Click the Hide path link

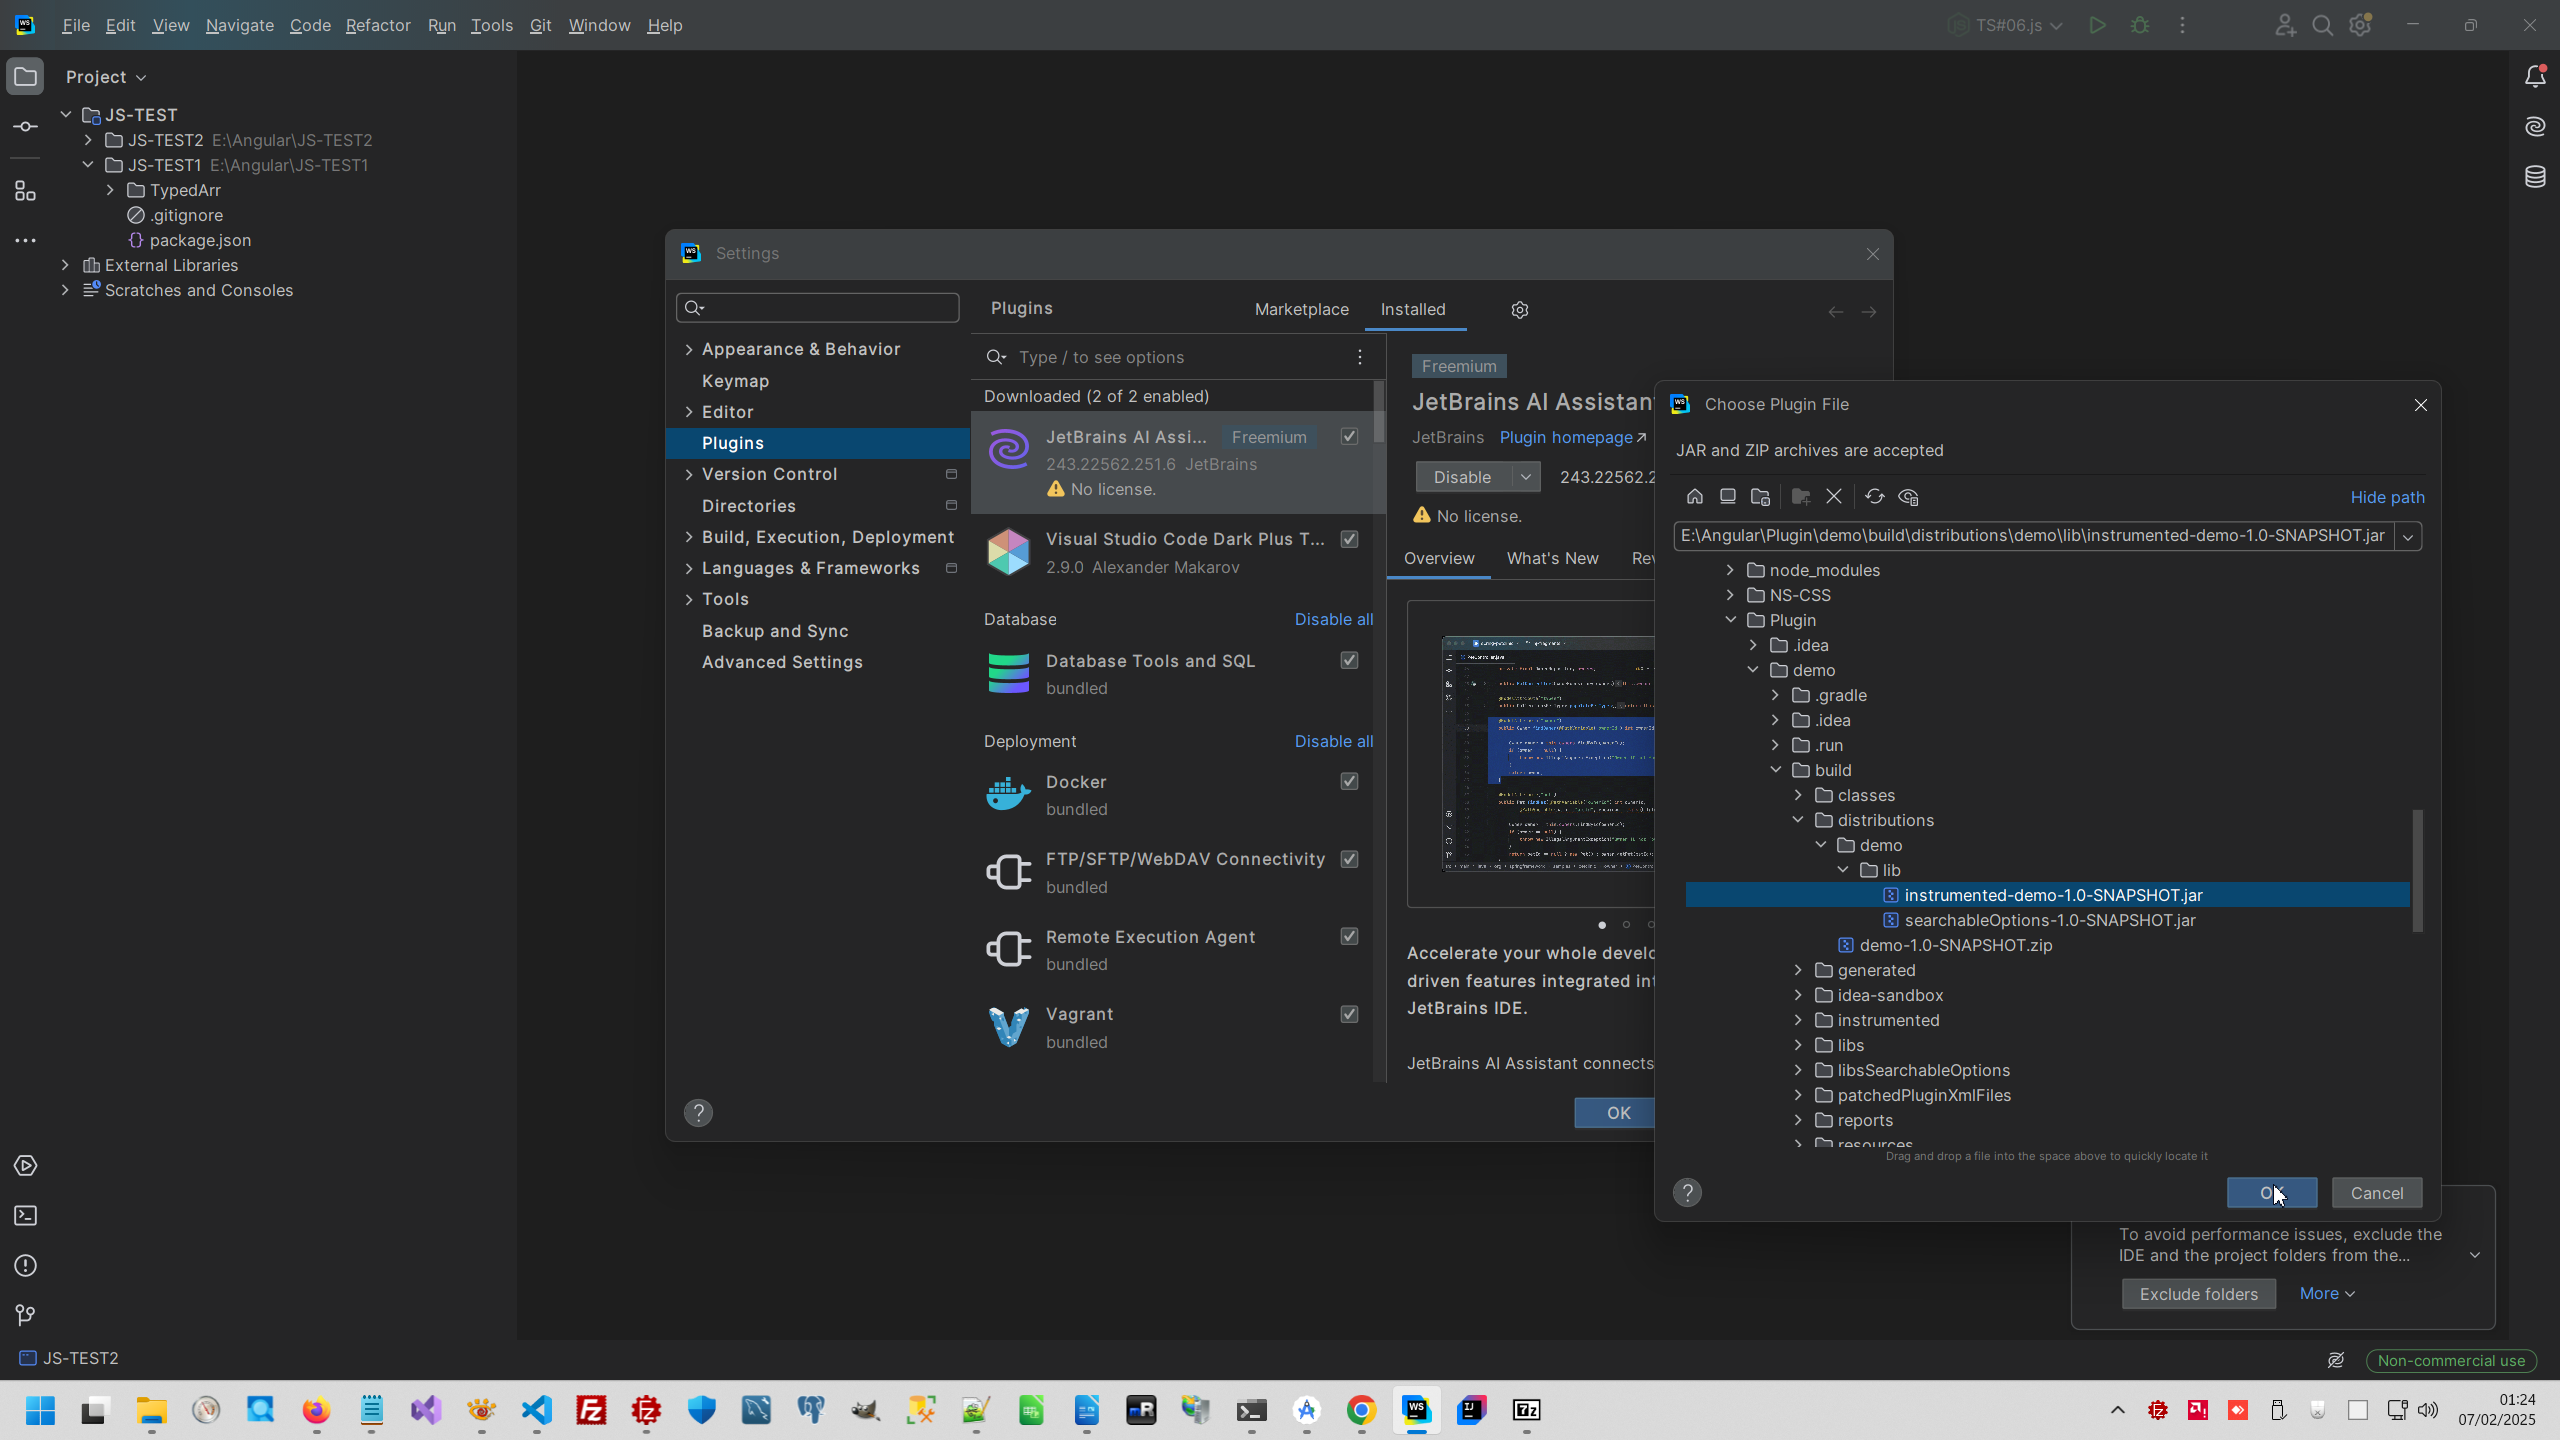point(2387,497)
